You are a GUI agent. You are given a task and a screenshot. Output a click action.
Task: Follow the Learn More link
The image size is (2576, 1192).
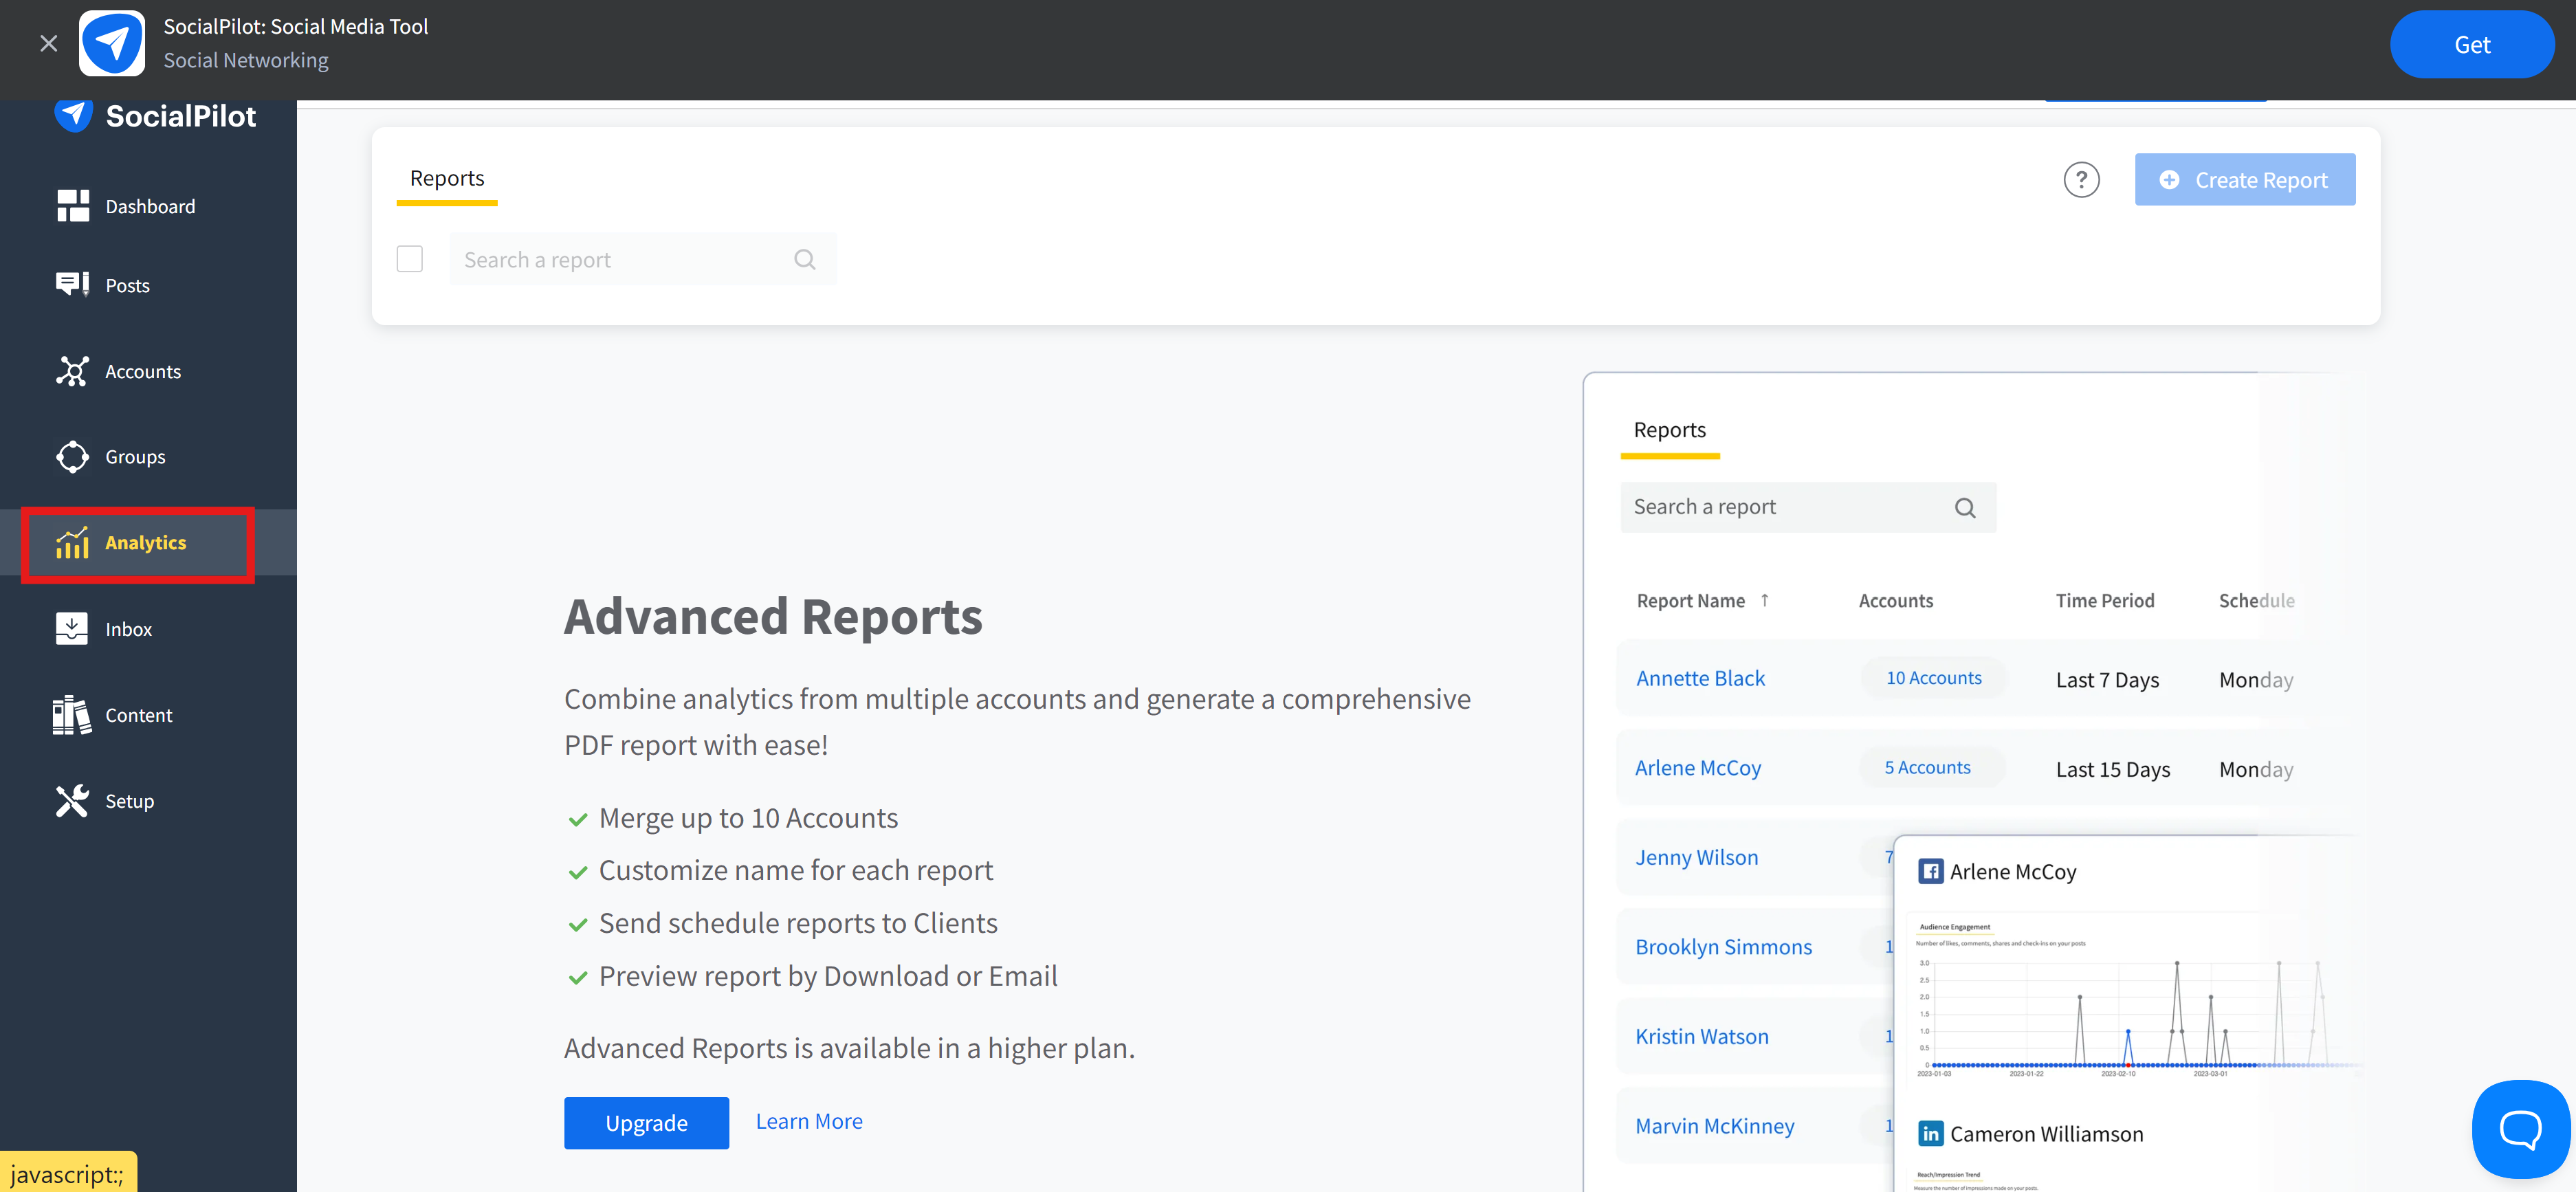(x=808, y=1121)
